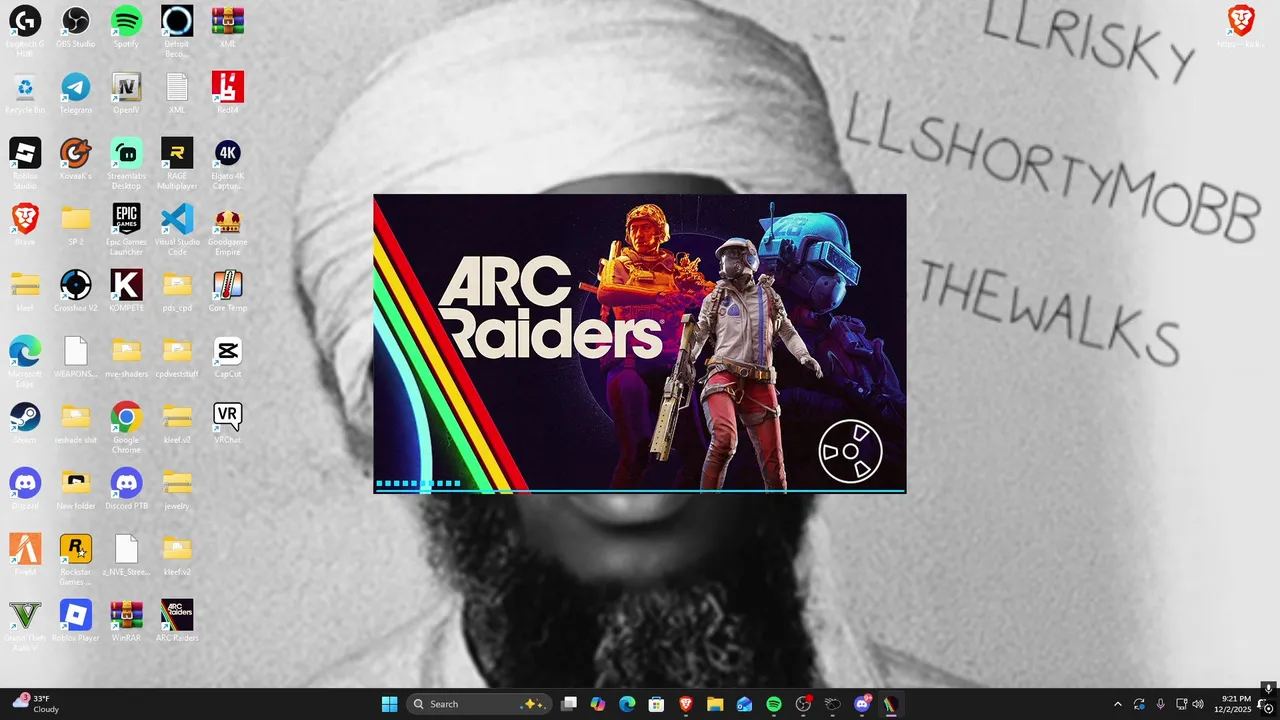Select the kleef zipped folder
This screenshot has width=1280, height=720.
25,291
